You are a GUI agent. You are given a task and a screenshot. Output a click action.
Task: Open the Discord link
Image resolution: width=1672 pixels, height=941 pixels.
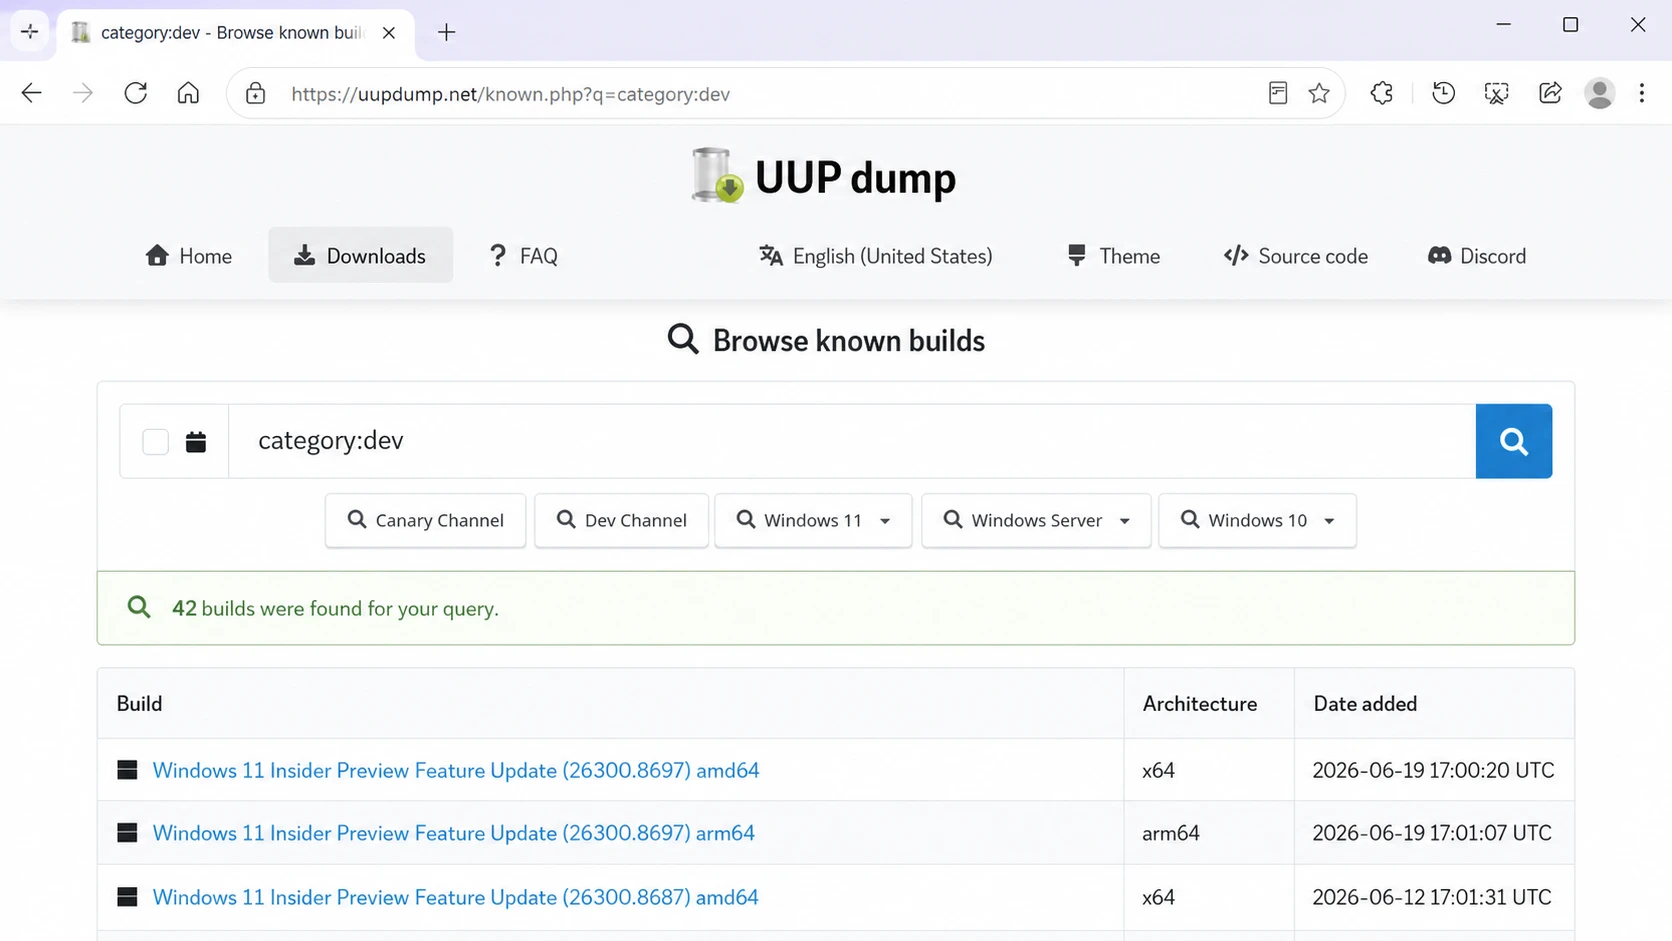[x=1477, y=256]
